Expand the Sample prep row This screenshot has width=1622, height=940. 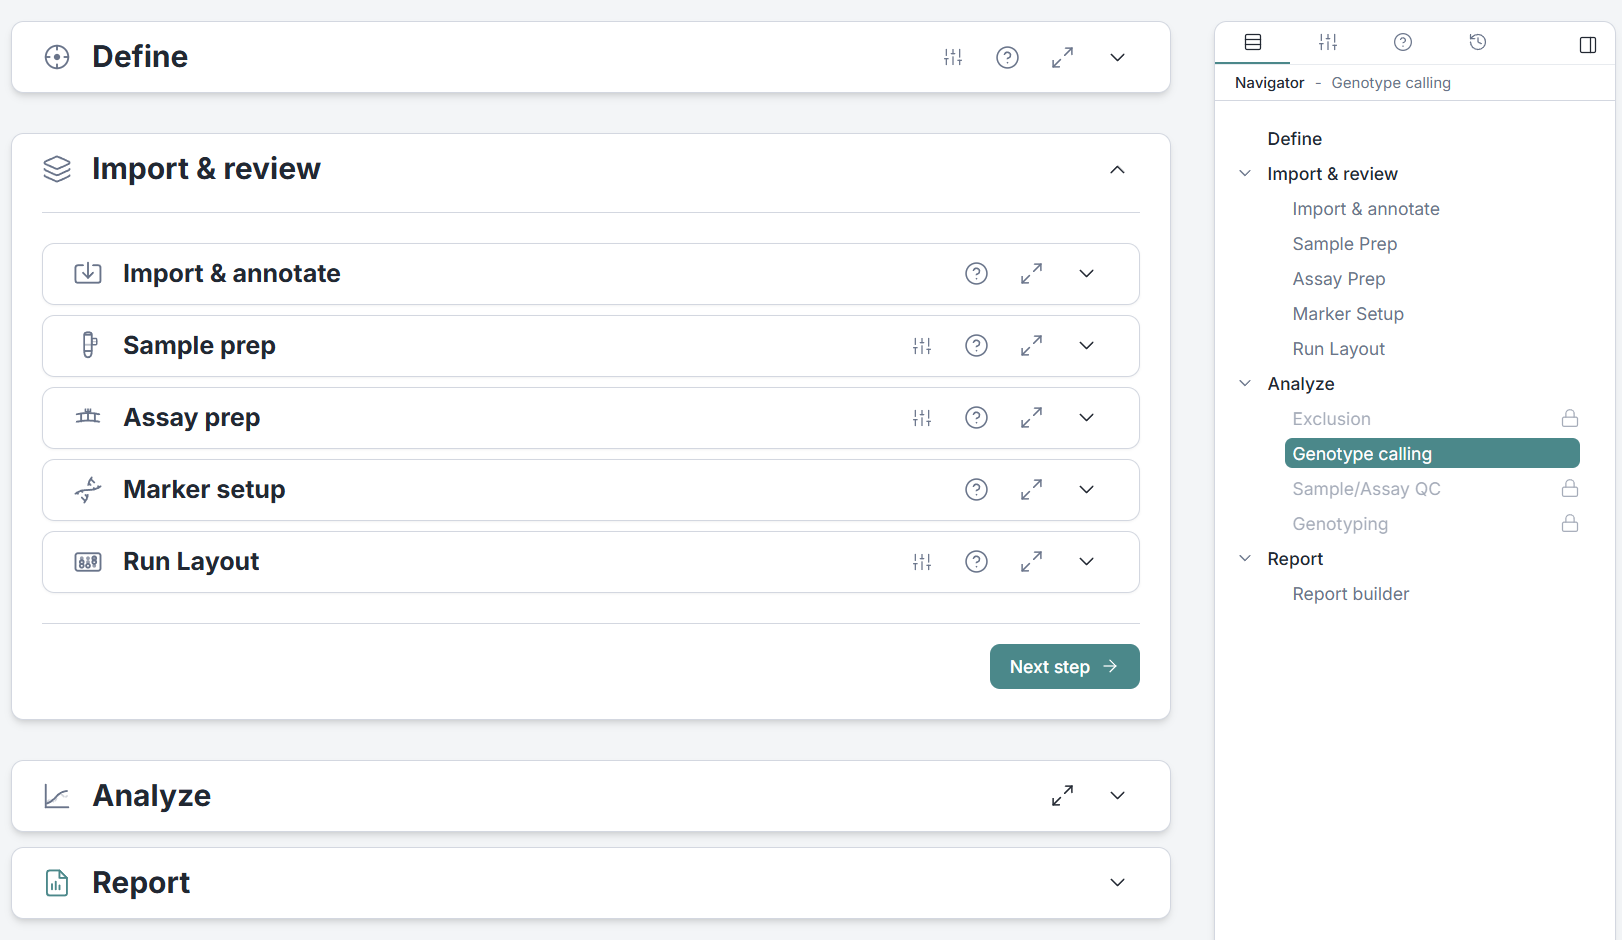(1086, 345)
